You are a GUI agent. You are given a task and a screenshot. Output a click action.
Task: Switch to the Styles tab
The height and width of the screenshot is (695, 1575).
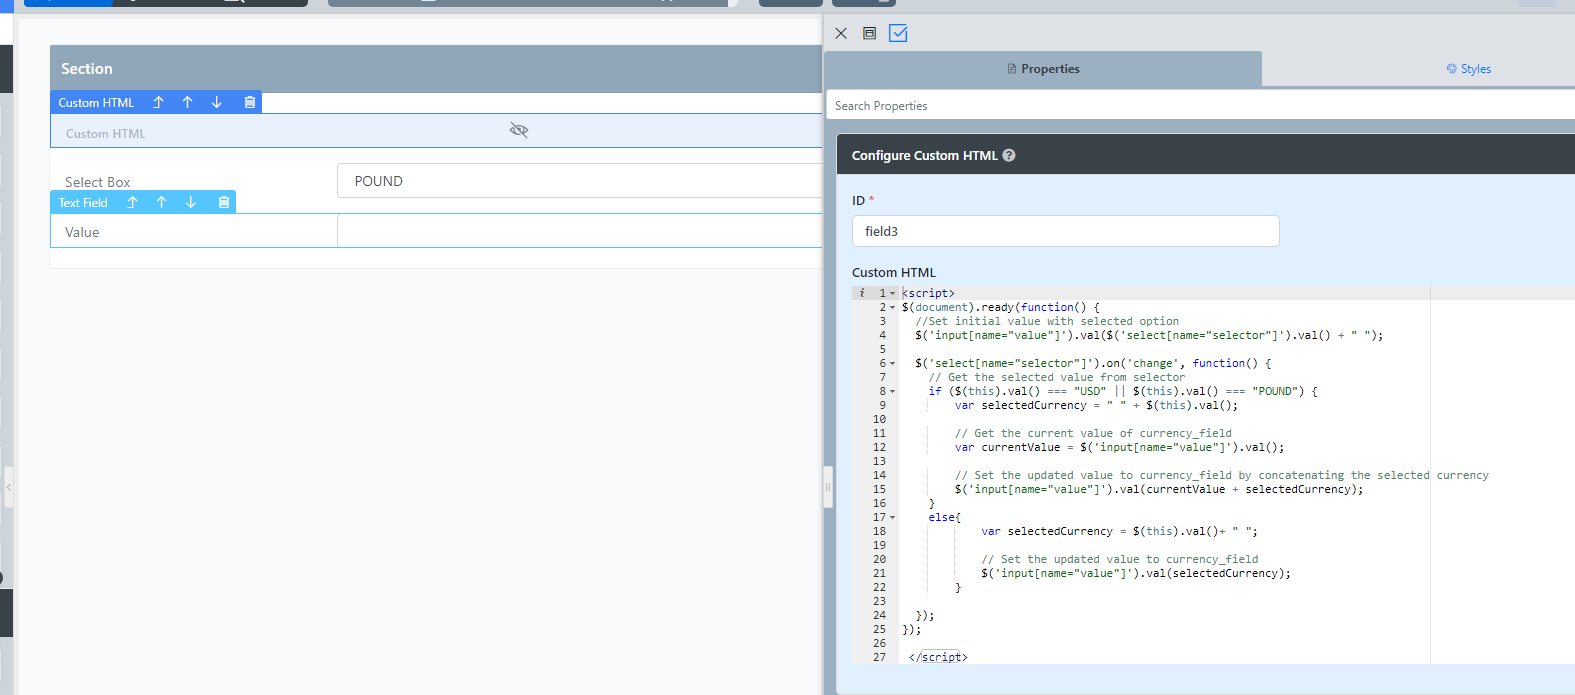coord(1468,69)
